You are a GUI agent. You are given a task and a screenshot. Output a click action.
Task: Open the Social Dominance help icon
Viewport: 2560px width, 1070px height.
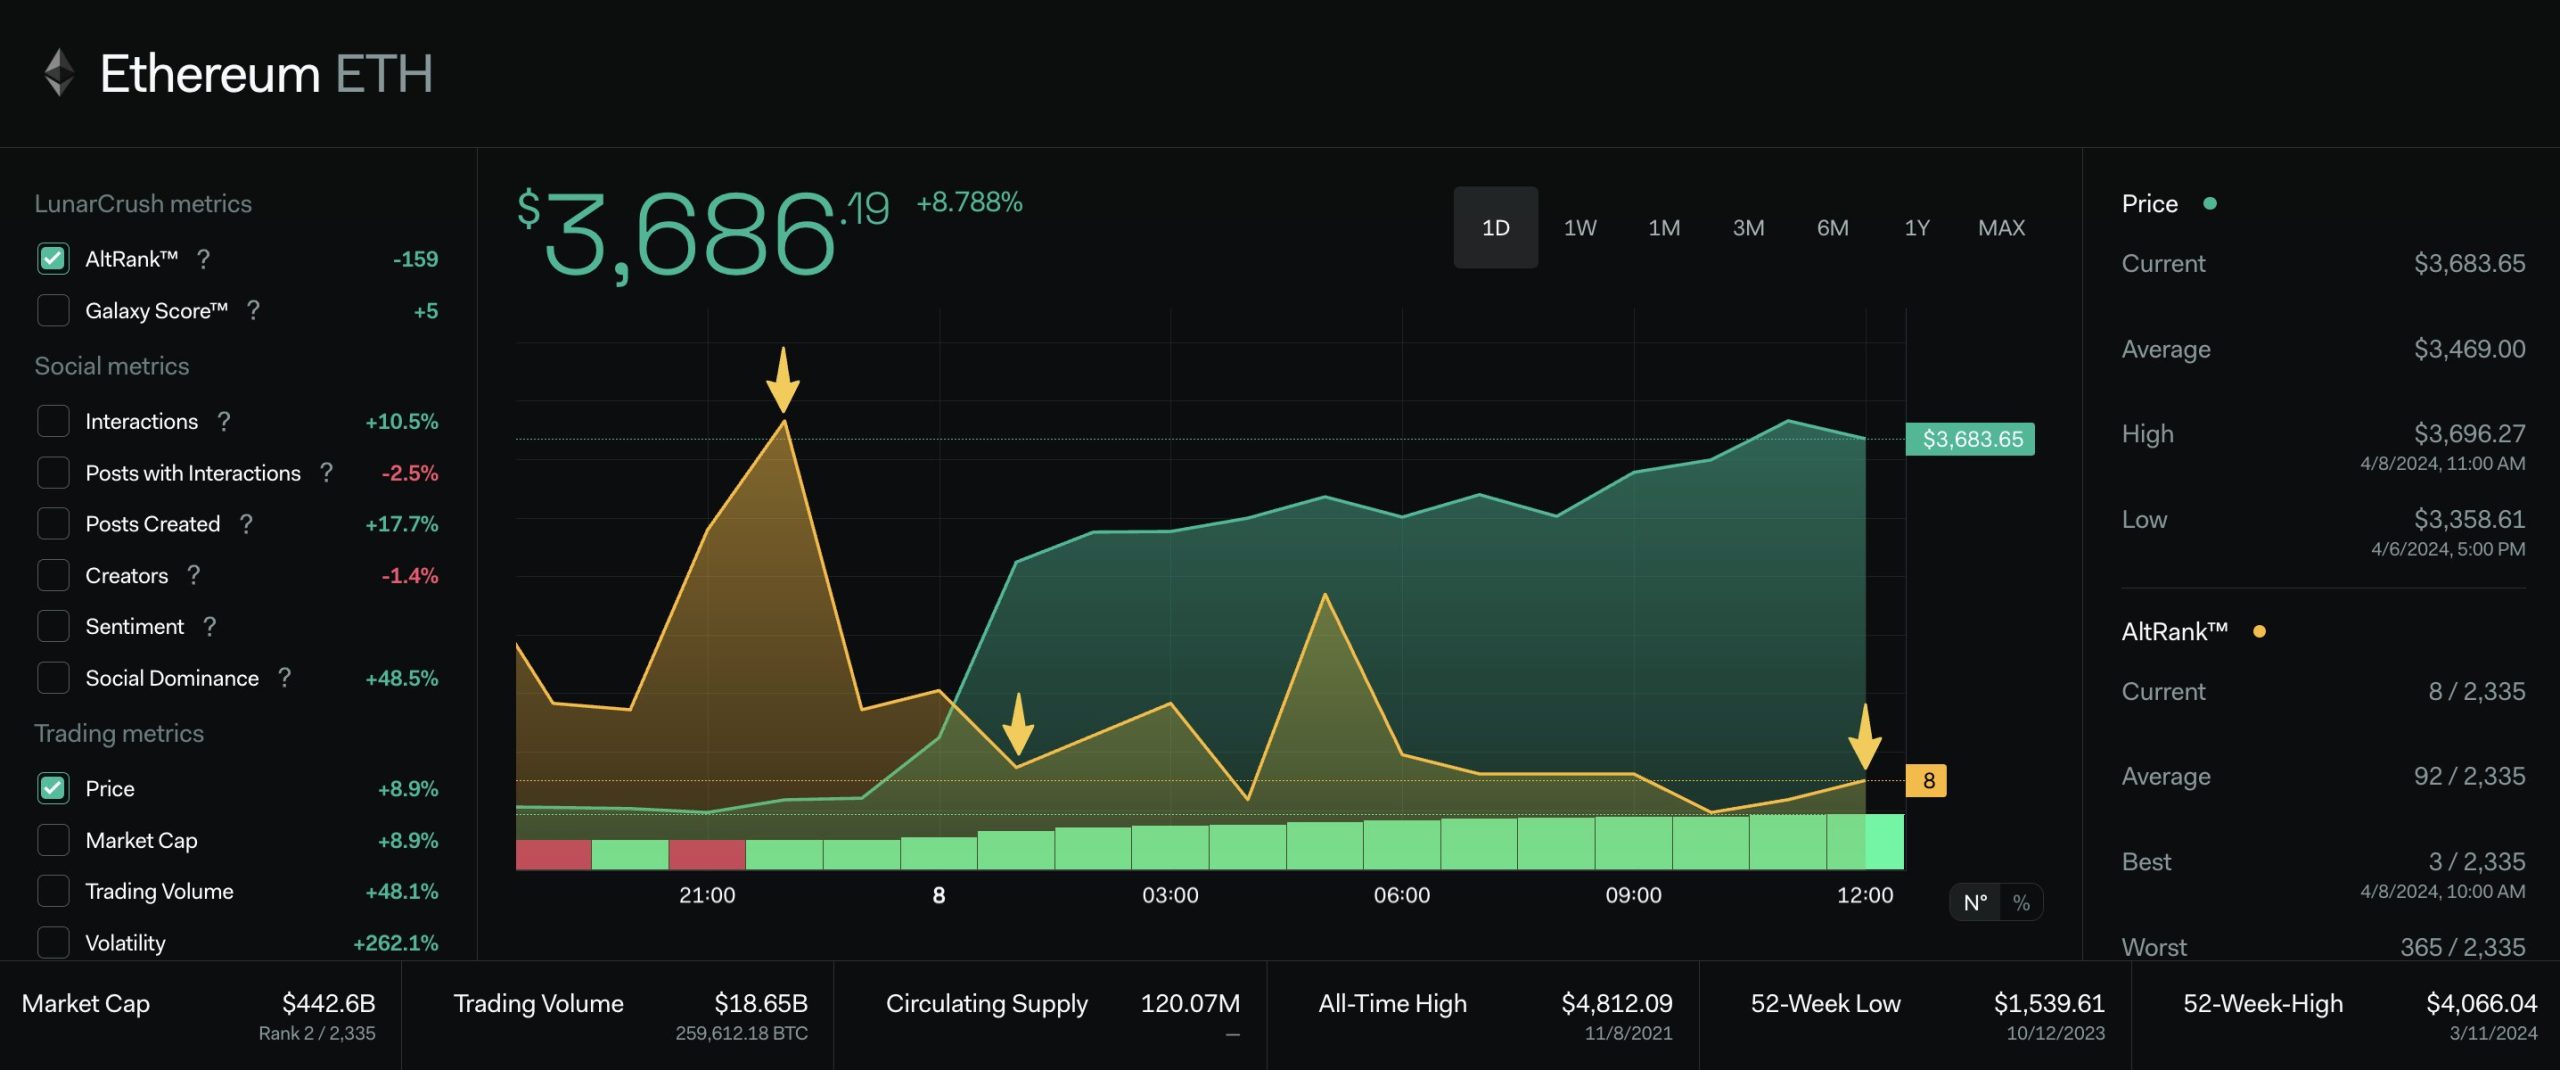pyautogui.click(x=285, y=678)
